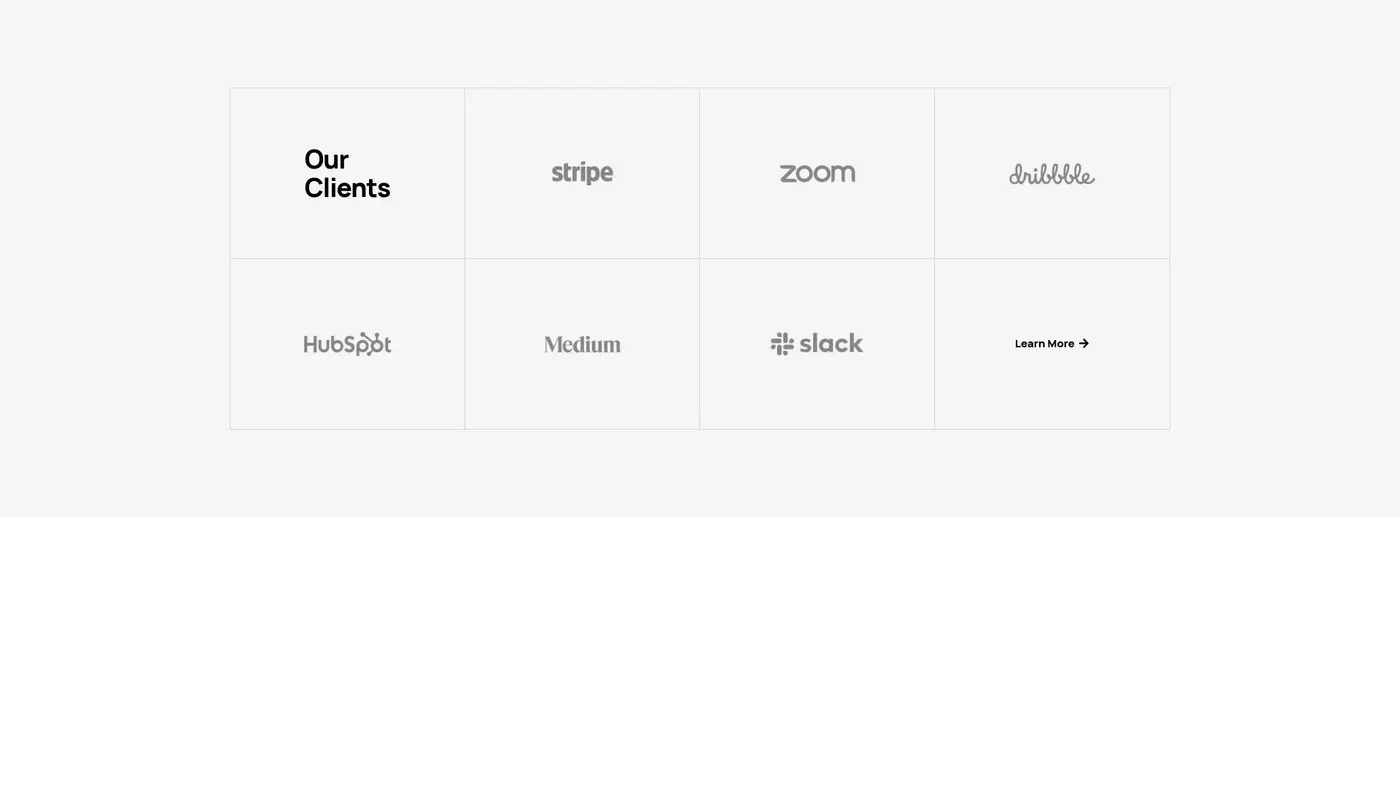Click the word "Our" in the heading
This screenshot has width=1400, height=788.
[326, 160]
